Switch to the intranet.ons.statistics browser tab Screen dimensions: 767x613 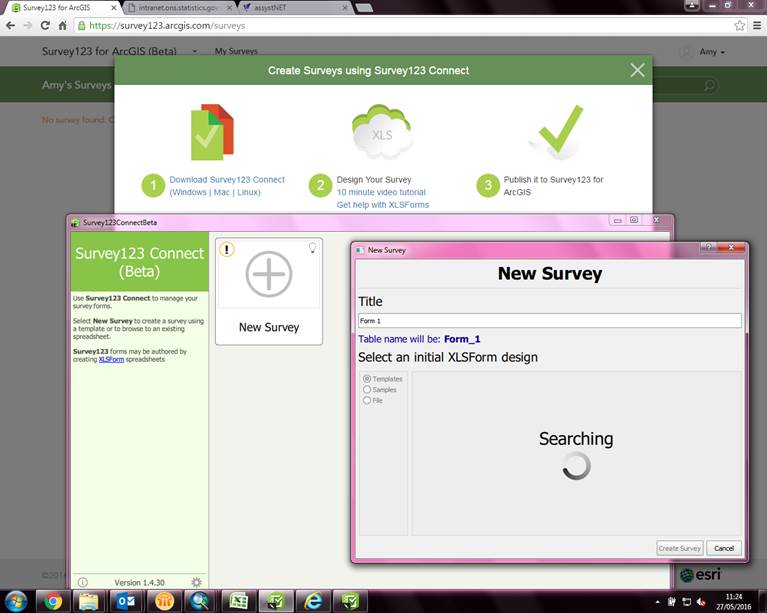click(176, 8)
